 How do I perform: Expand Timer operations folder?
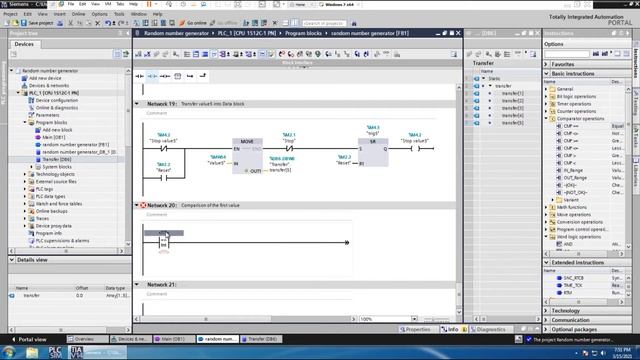point(546,104)
